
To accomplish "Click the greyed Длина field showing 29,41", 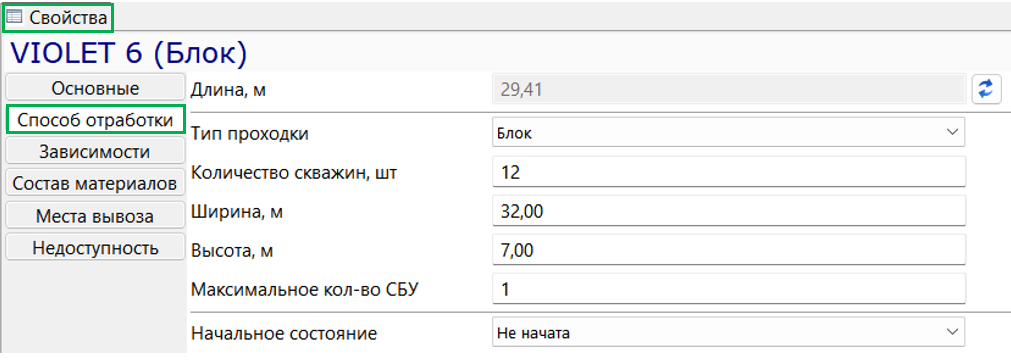I will [x=729, y=89].
